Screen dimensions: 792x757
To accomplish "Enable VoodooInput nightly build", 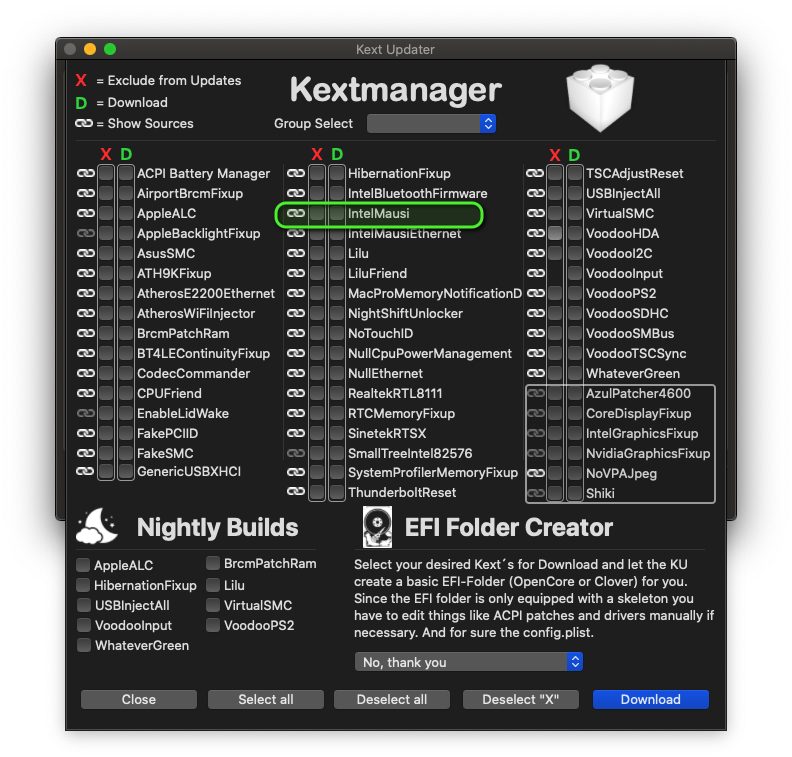I will click(83, 625).
